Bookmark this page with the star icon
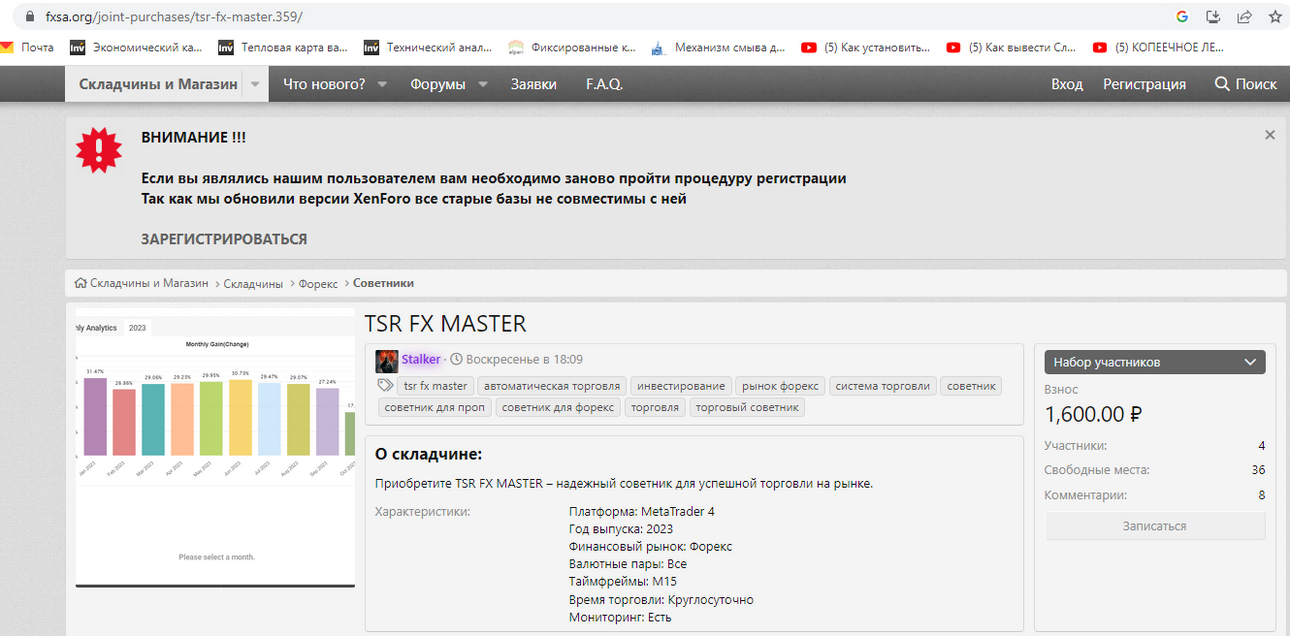The width and height of the screenshot is (1290, 636). pyautogui.click(x=1275, y=17)
